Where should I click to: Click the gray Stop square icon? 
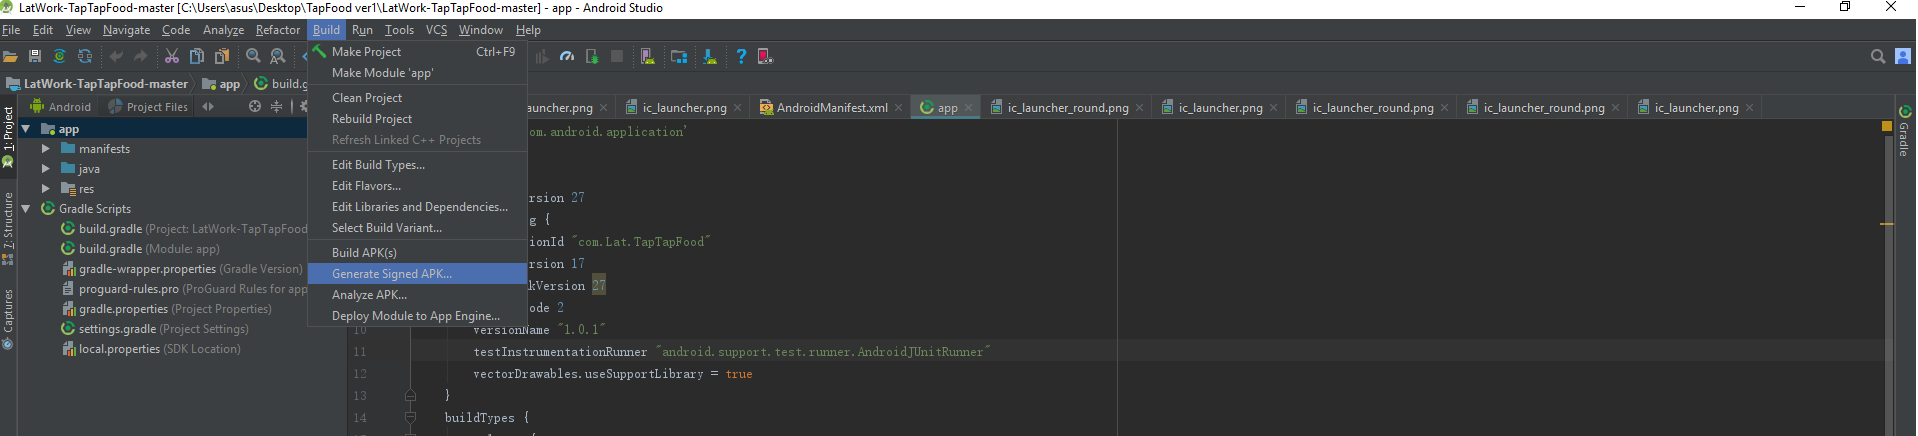(x=617, y=57)
